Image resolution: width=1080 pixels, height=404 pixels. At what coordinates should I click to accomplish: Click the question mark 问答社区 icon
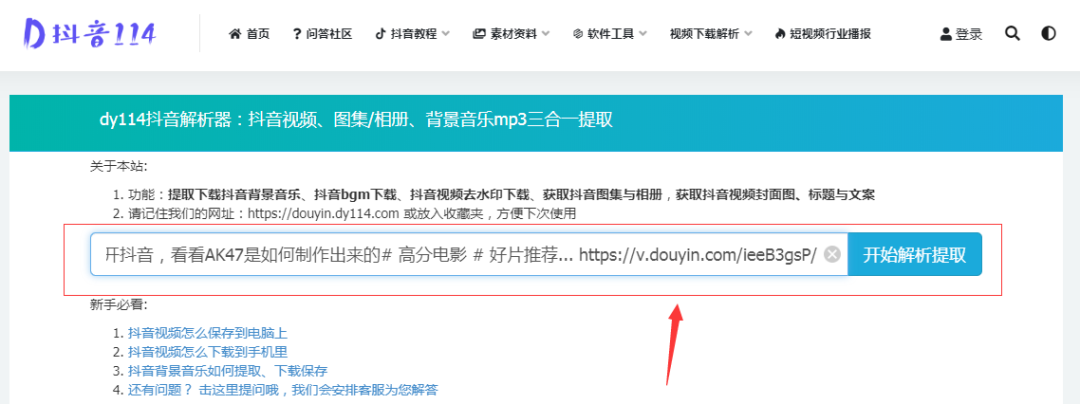(x=297, y=34)
